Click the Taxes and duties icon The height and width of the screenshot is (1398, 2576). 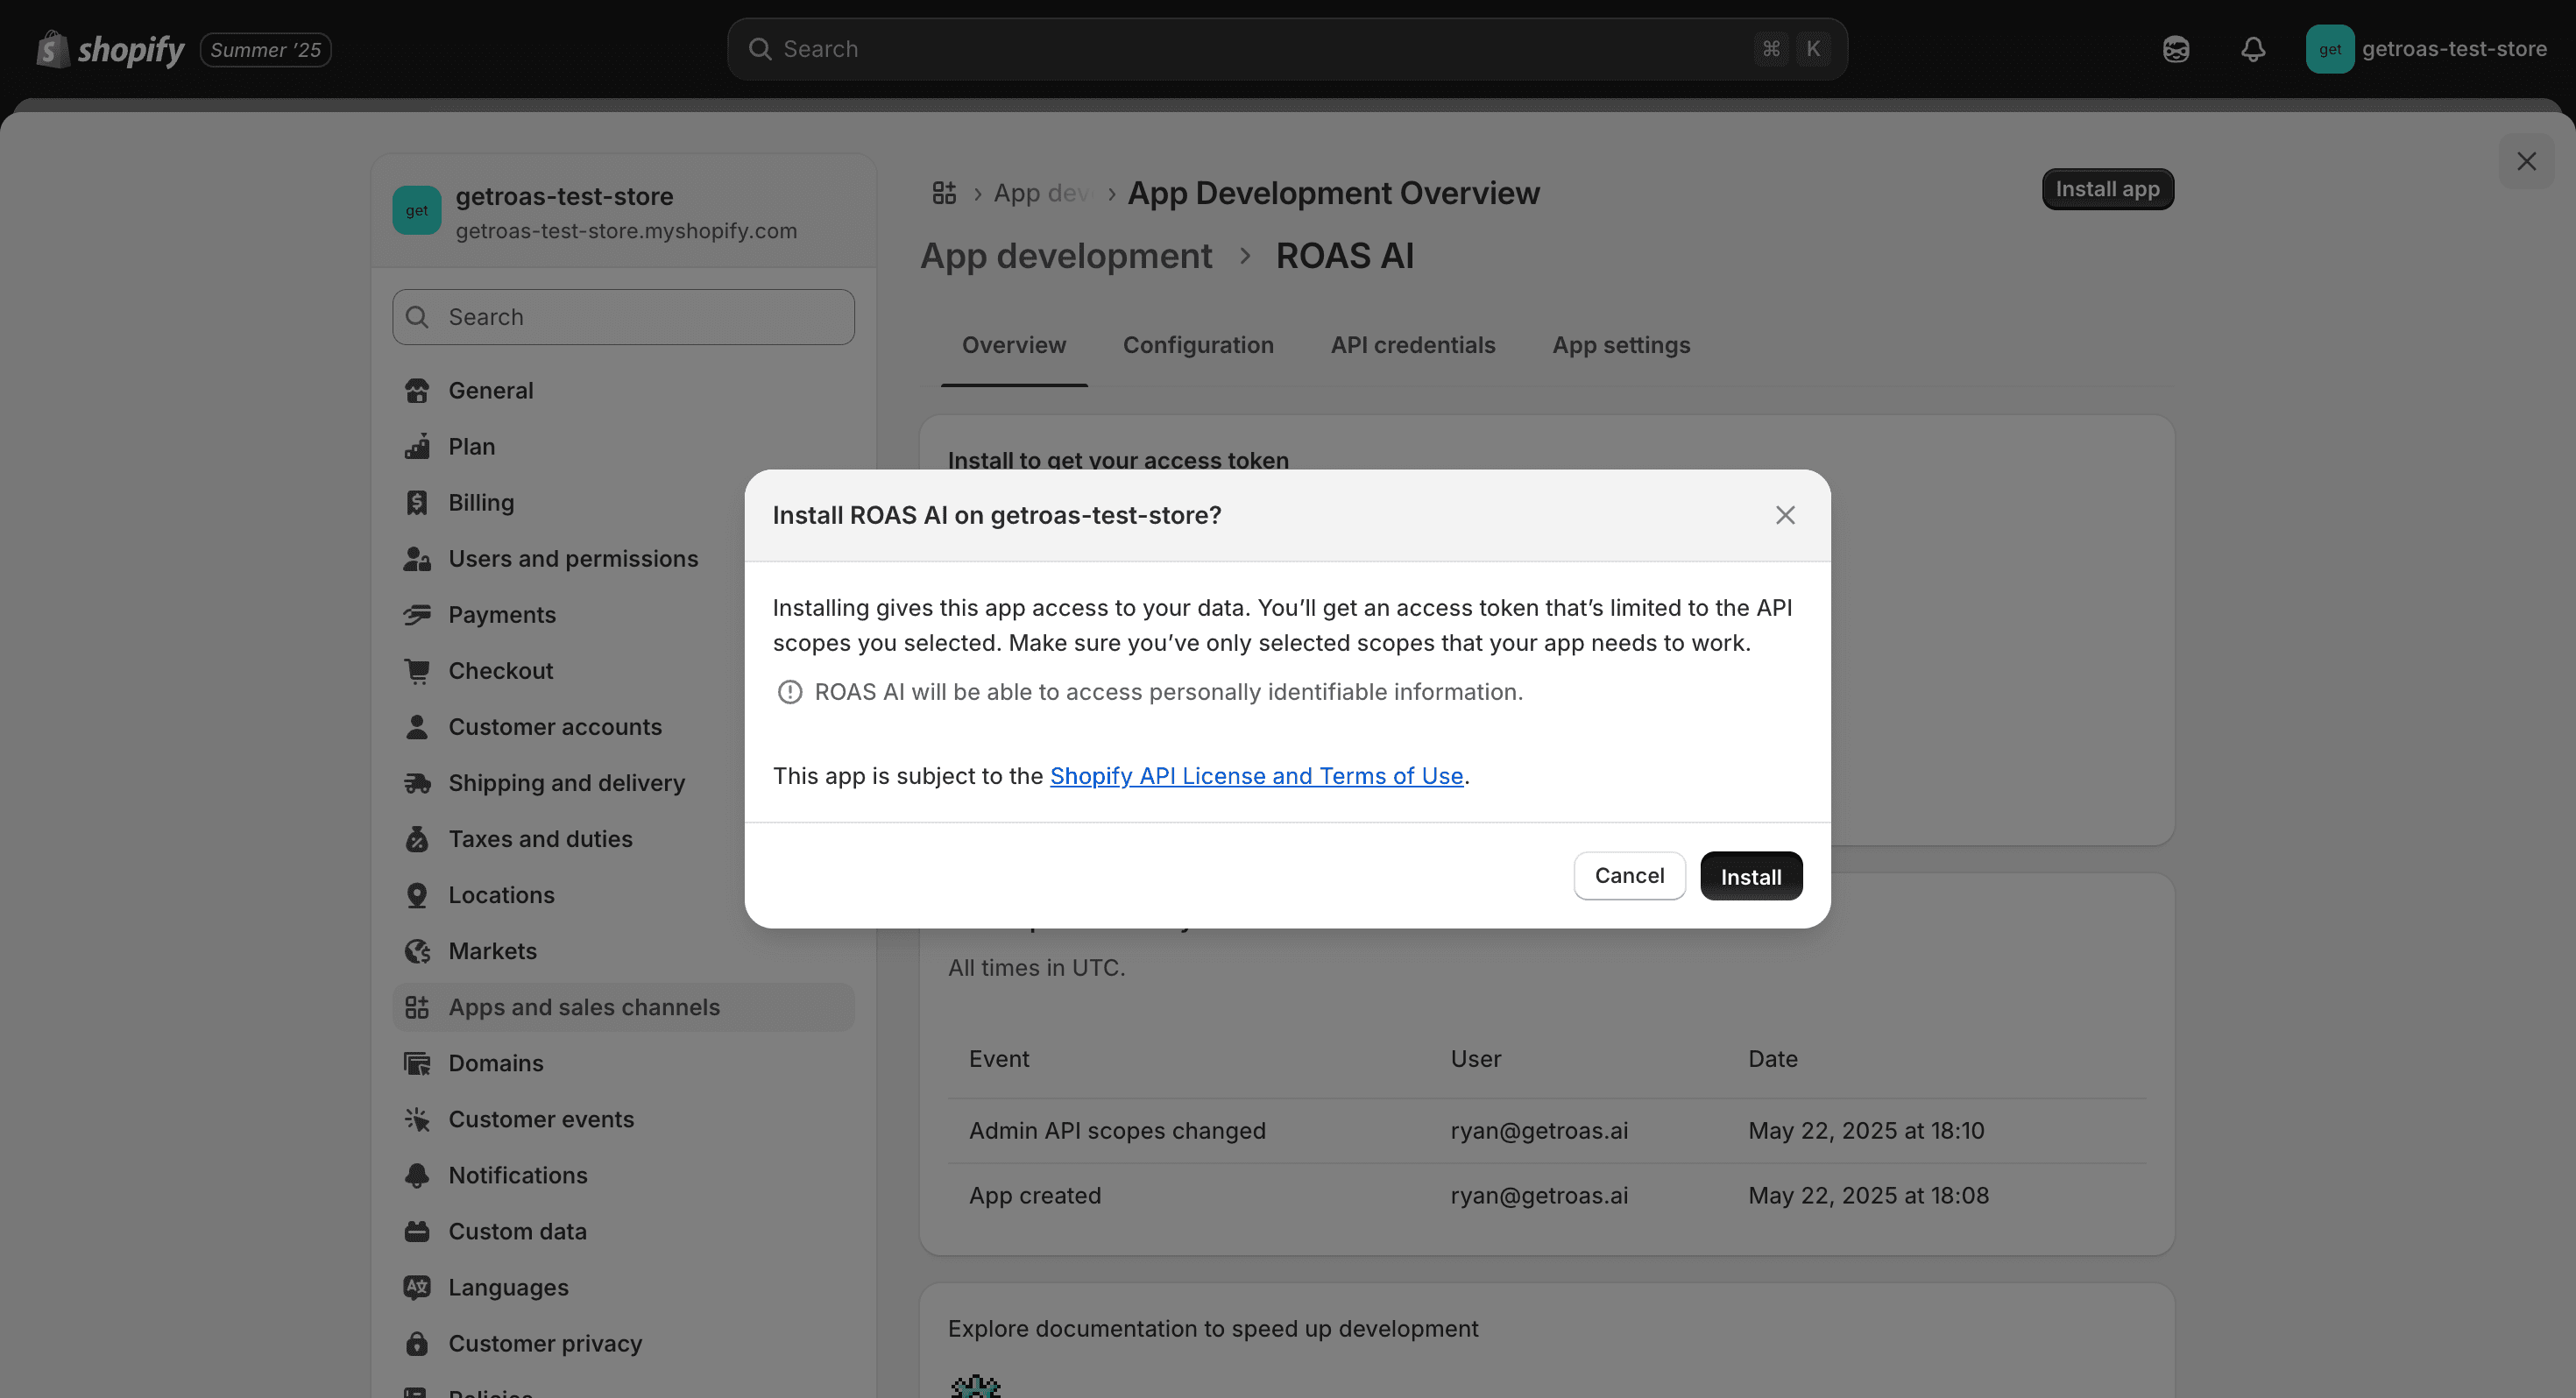click(x=417, y=838)
